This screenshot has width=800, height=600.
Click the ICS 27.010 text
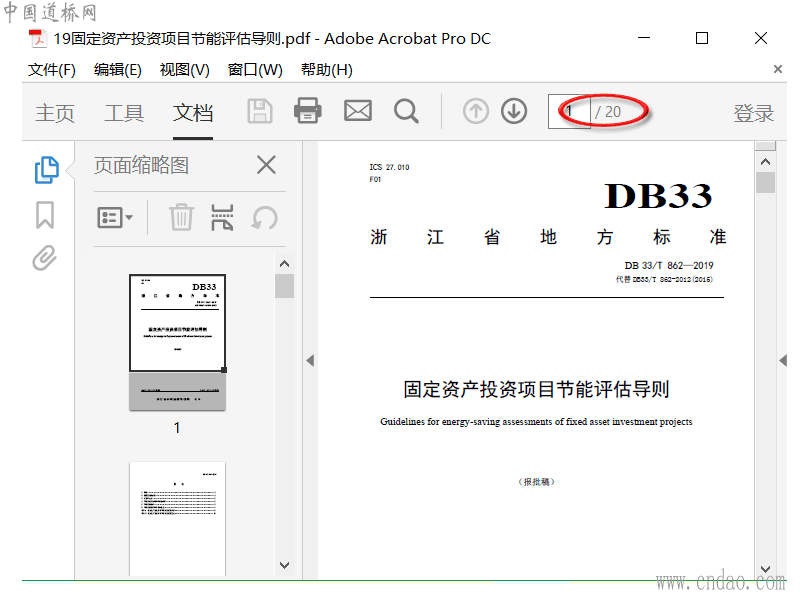coord(389,167)
